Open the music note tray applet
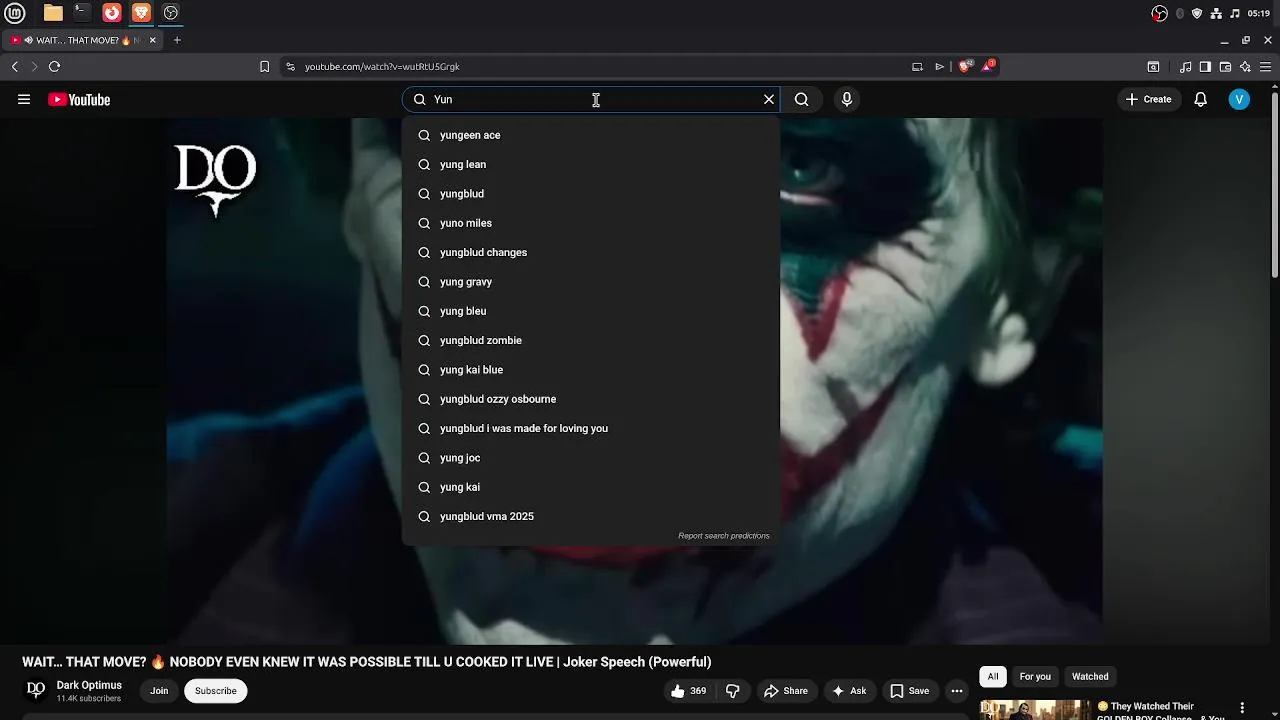The height and width of the screenshot is (720, 1280). pyautogui.click(x=1235, y=13)
